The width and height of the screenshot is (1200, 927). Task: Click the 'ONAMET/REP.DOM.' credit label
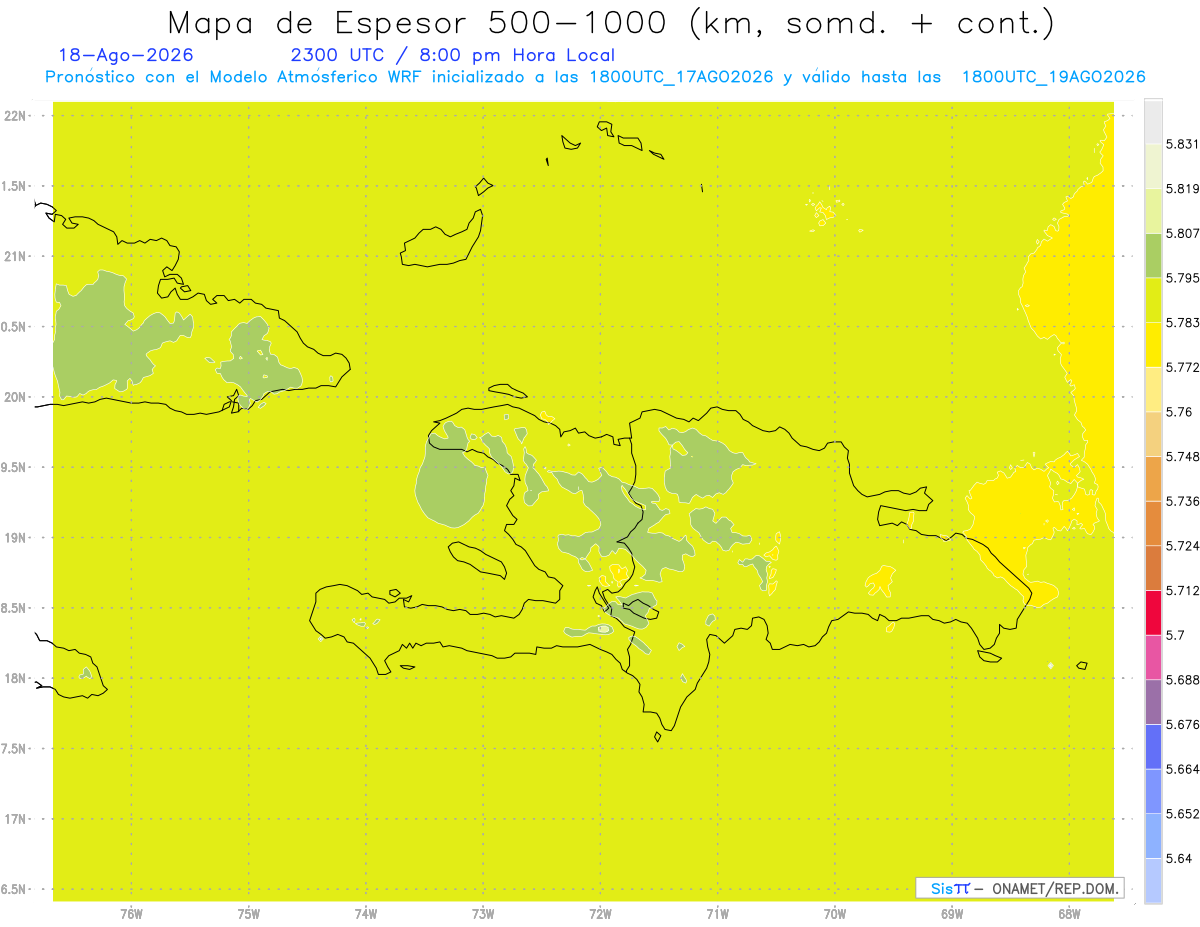1057,888
